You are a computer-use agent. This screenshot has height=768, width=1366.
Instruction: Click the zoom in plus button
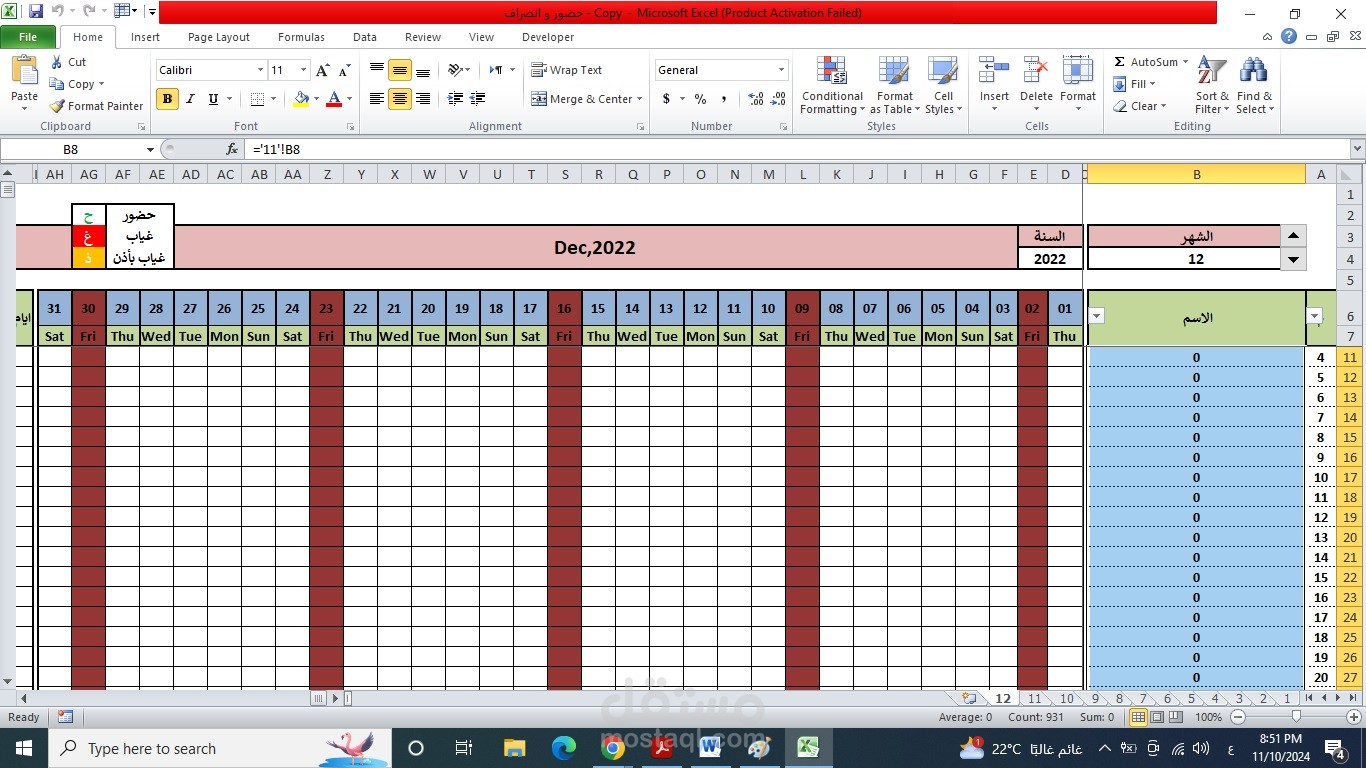pos(1355,717)
